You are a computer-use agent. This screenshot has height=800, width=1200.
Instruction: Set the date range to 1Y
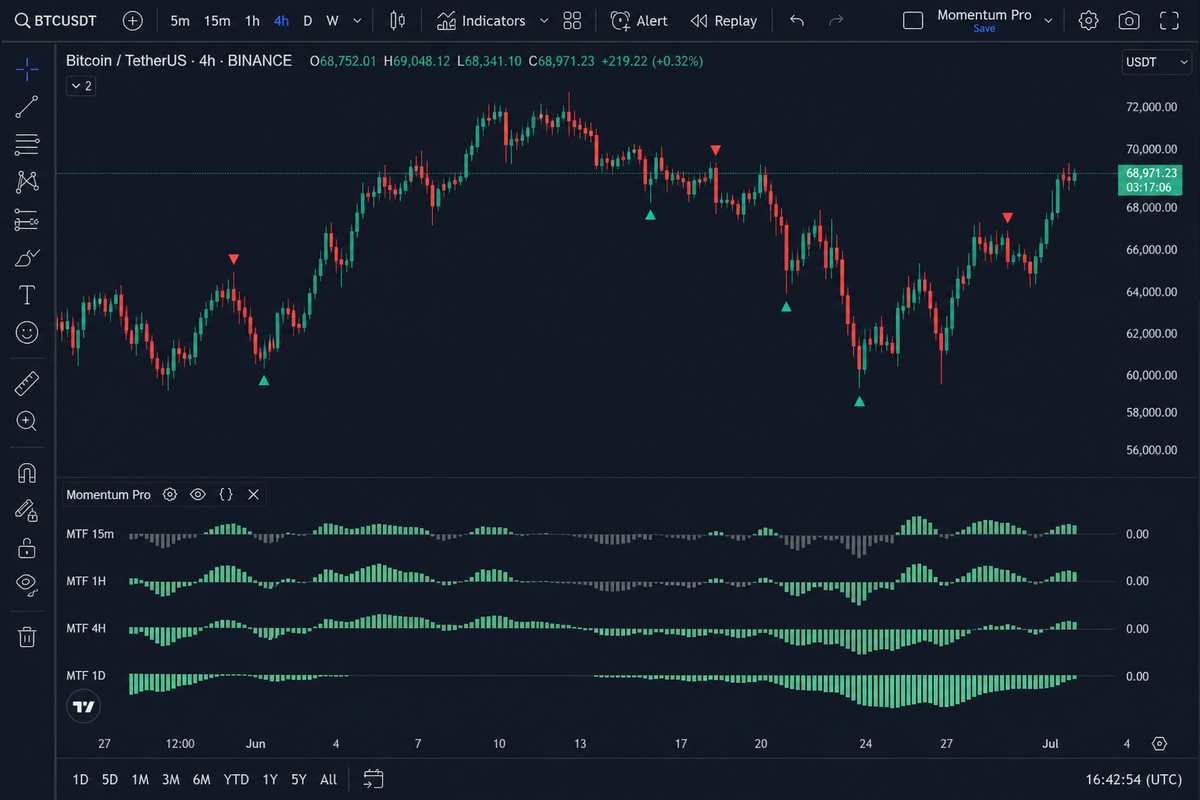(270, 779)
